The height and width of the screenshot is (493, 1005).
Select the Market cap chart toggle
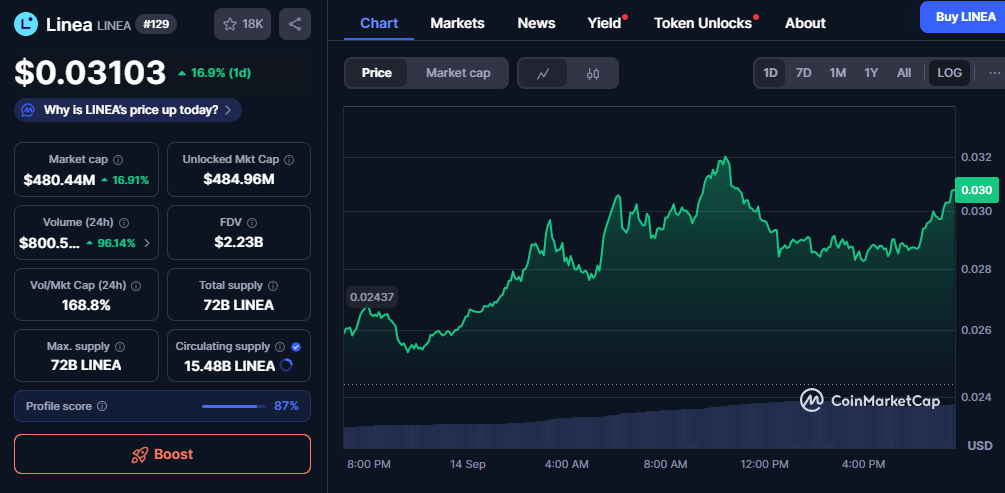[458, 73]
